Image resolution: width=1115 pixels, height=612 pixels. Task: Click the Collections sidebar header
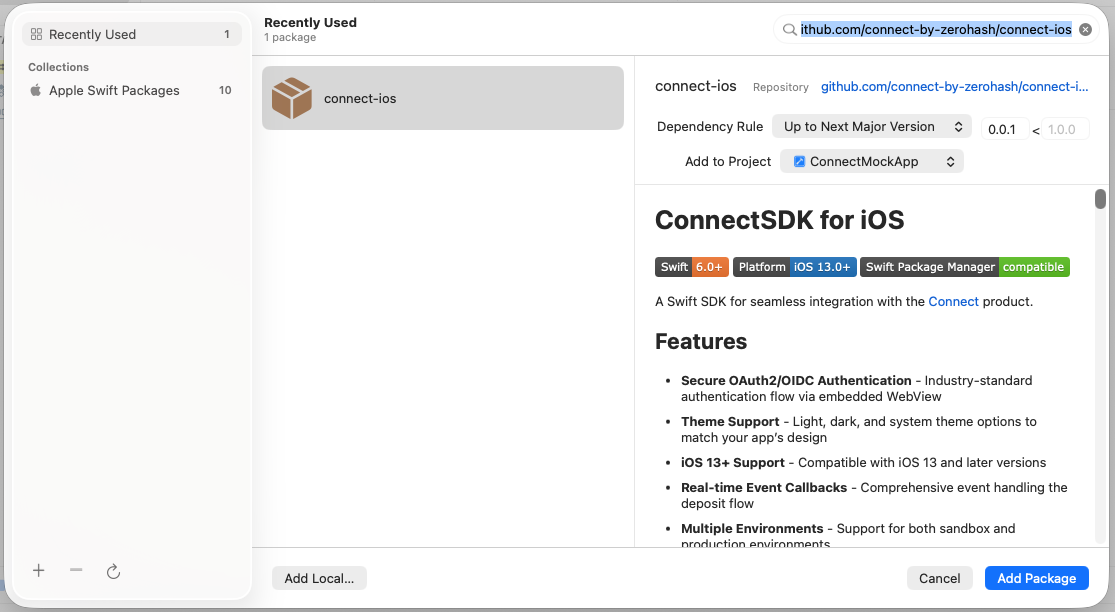[58, 67]
